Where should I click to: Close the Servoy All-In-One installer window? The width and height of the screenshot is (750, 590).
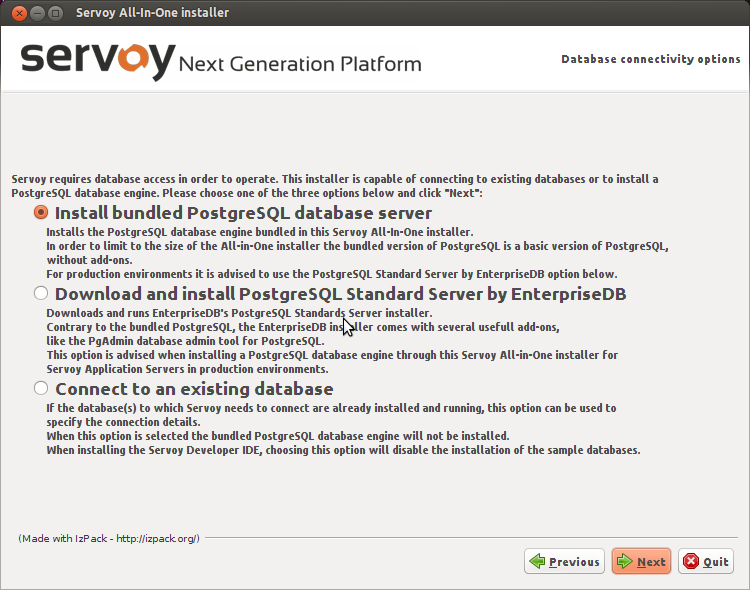(x=19, y=13)
